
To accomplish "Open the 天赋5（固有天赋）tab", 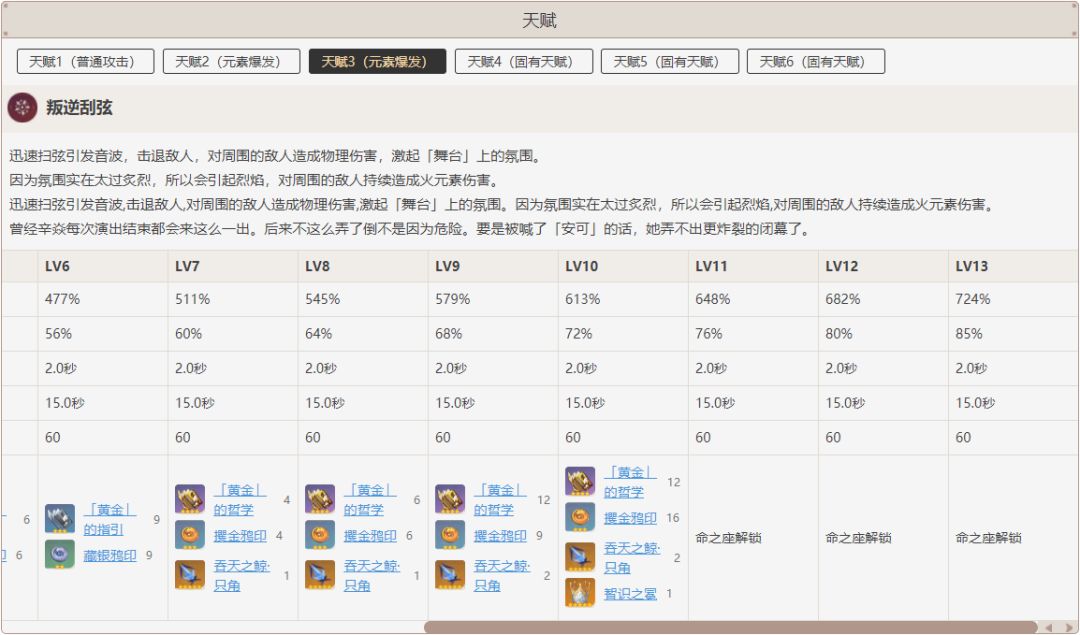I will pos(669,61).
